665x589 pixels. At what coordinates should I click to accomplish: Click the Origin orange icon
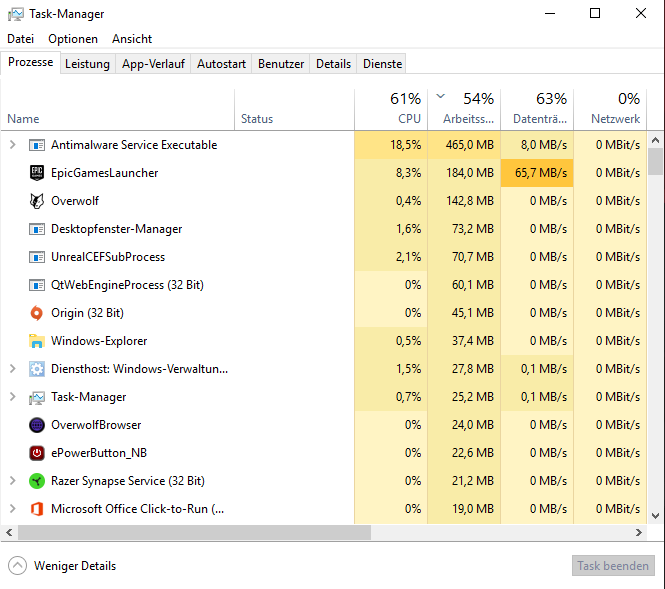pos(37,313)
